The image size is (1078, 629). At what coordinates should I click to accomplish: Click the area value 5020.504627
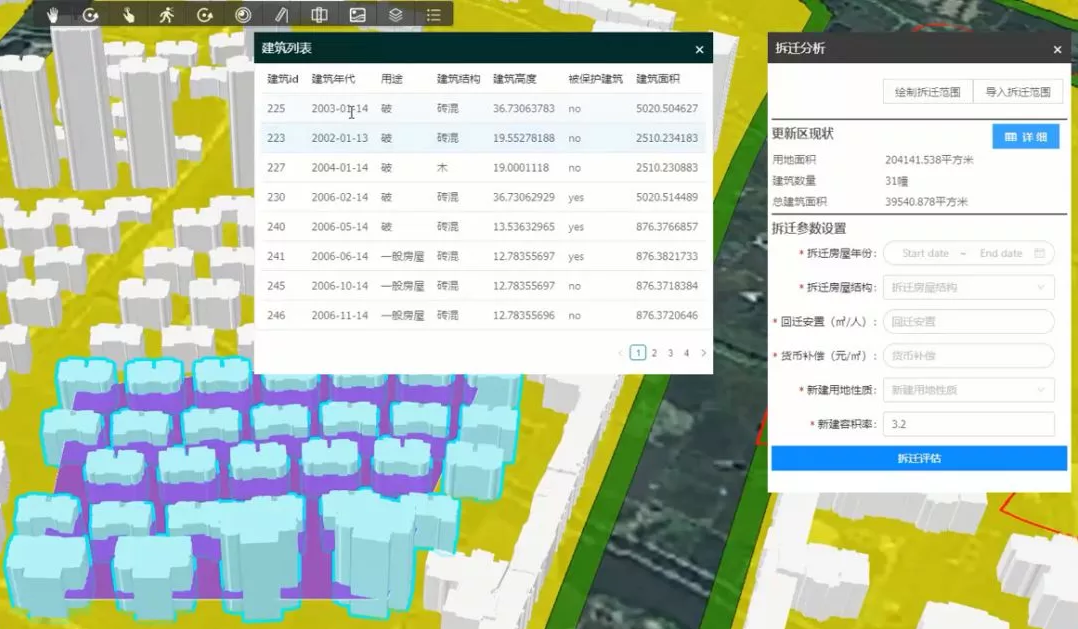667,109
